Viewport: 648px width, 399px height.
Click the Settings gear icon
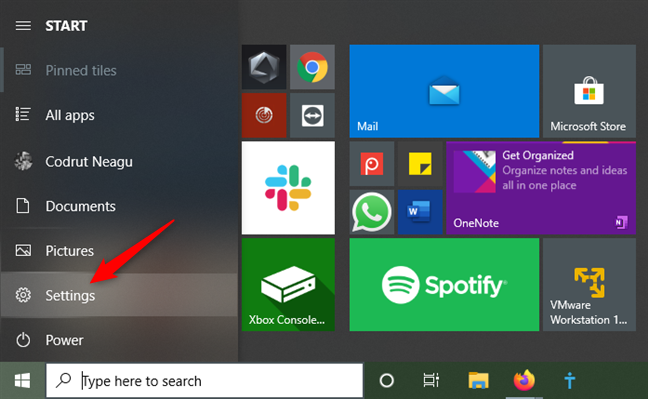(x=23, y=295)
